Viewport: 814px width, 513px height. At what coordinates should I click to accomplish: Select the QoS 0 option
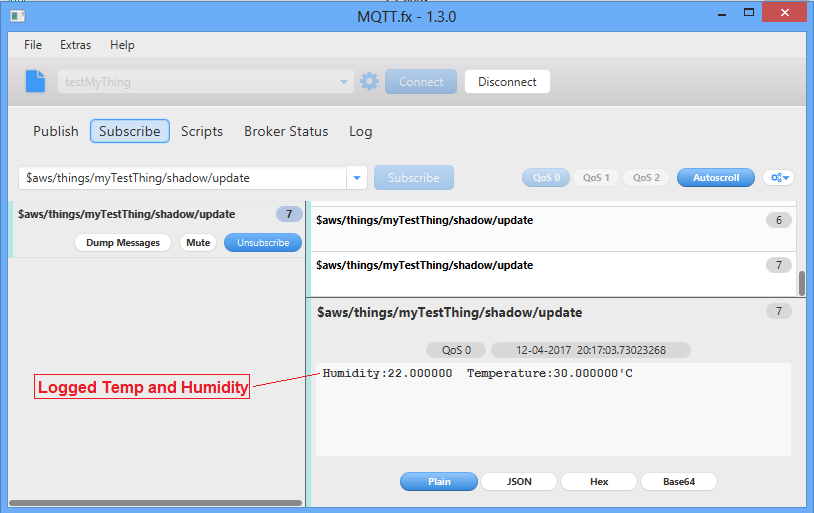pos(545,178)
